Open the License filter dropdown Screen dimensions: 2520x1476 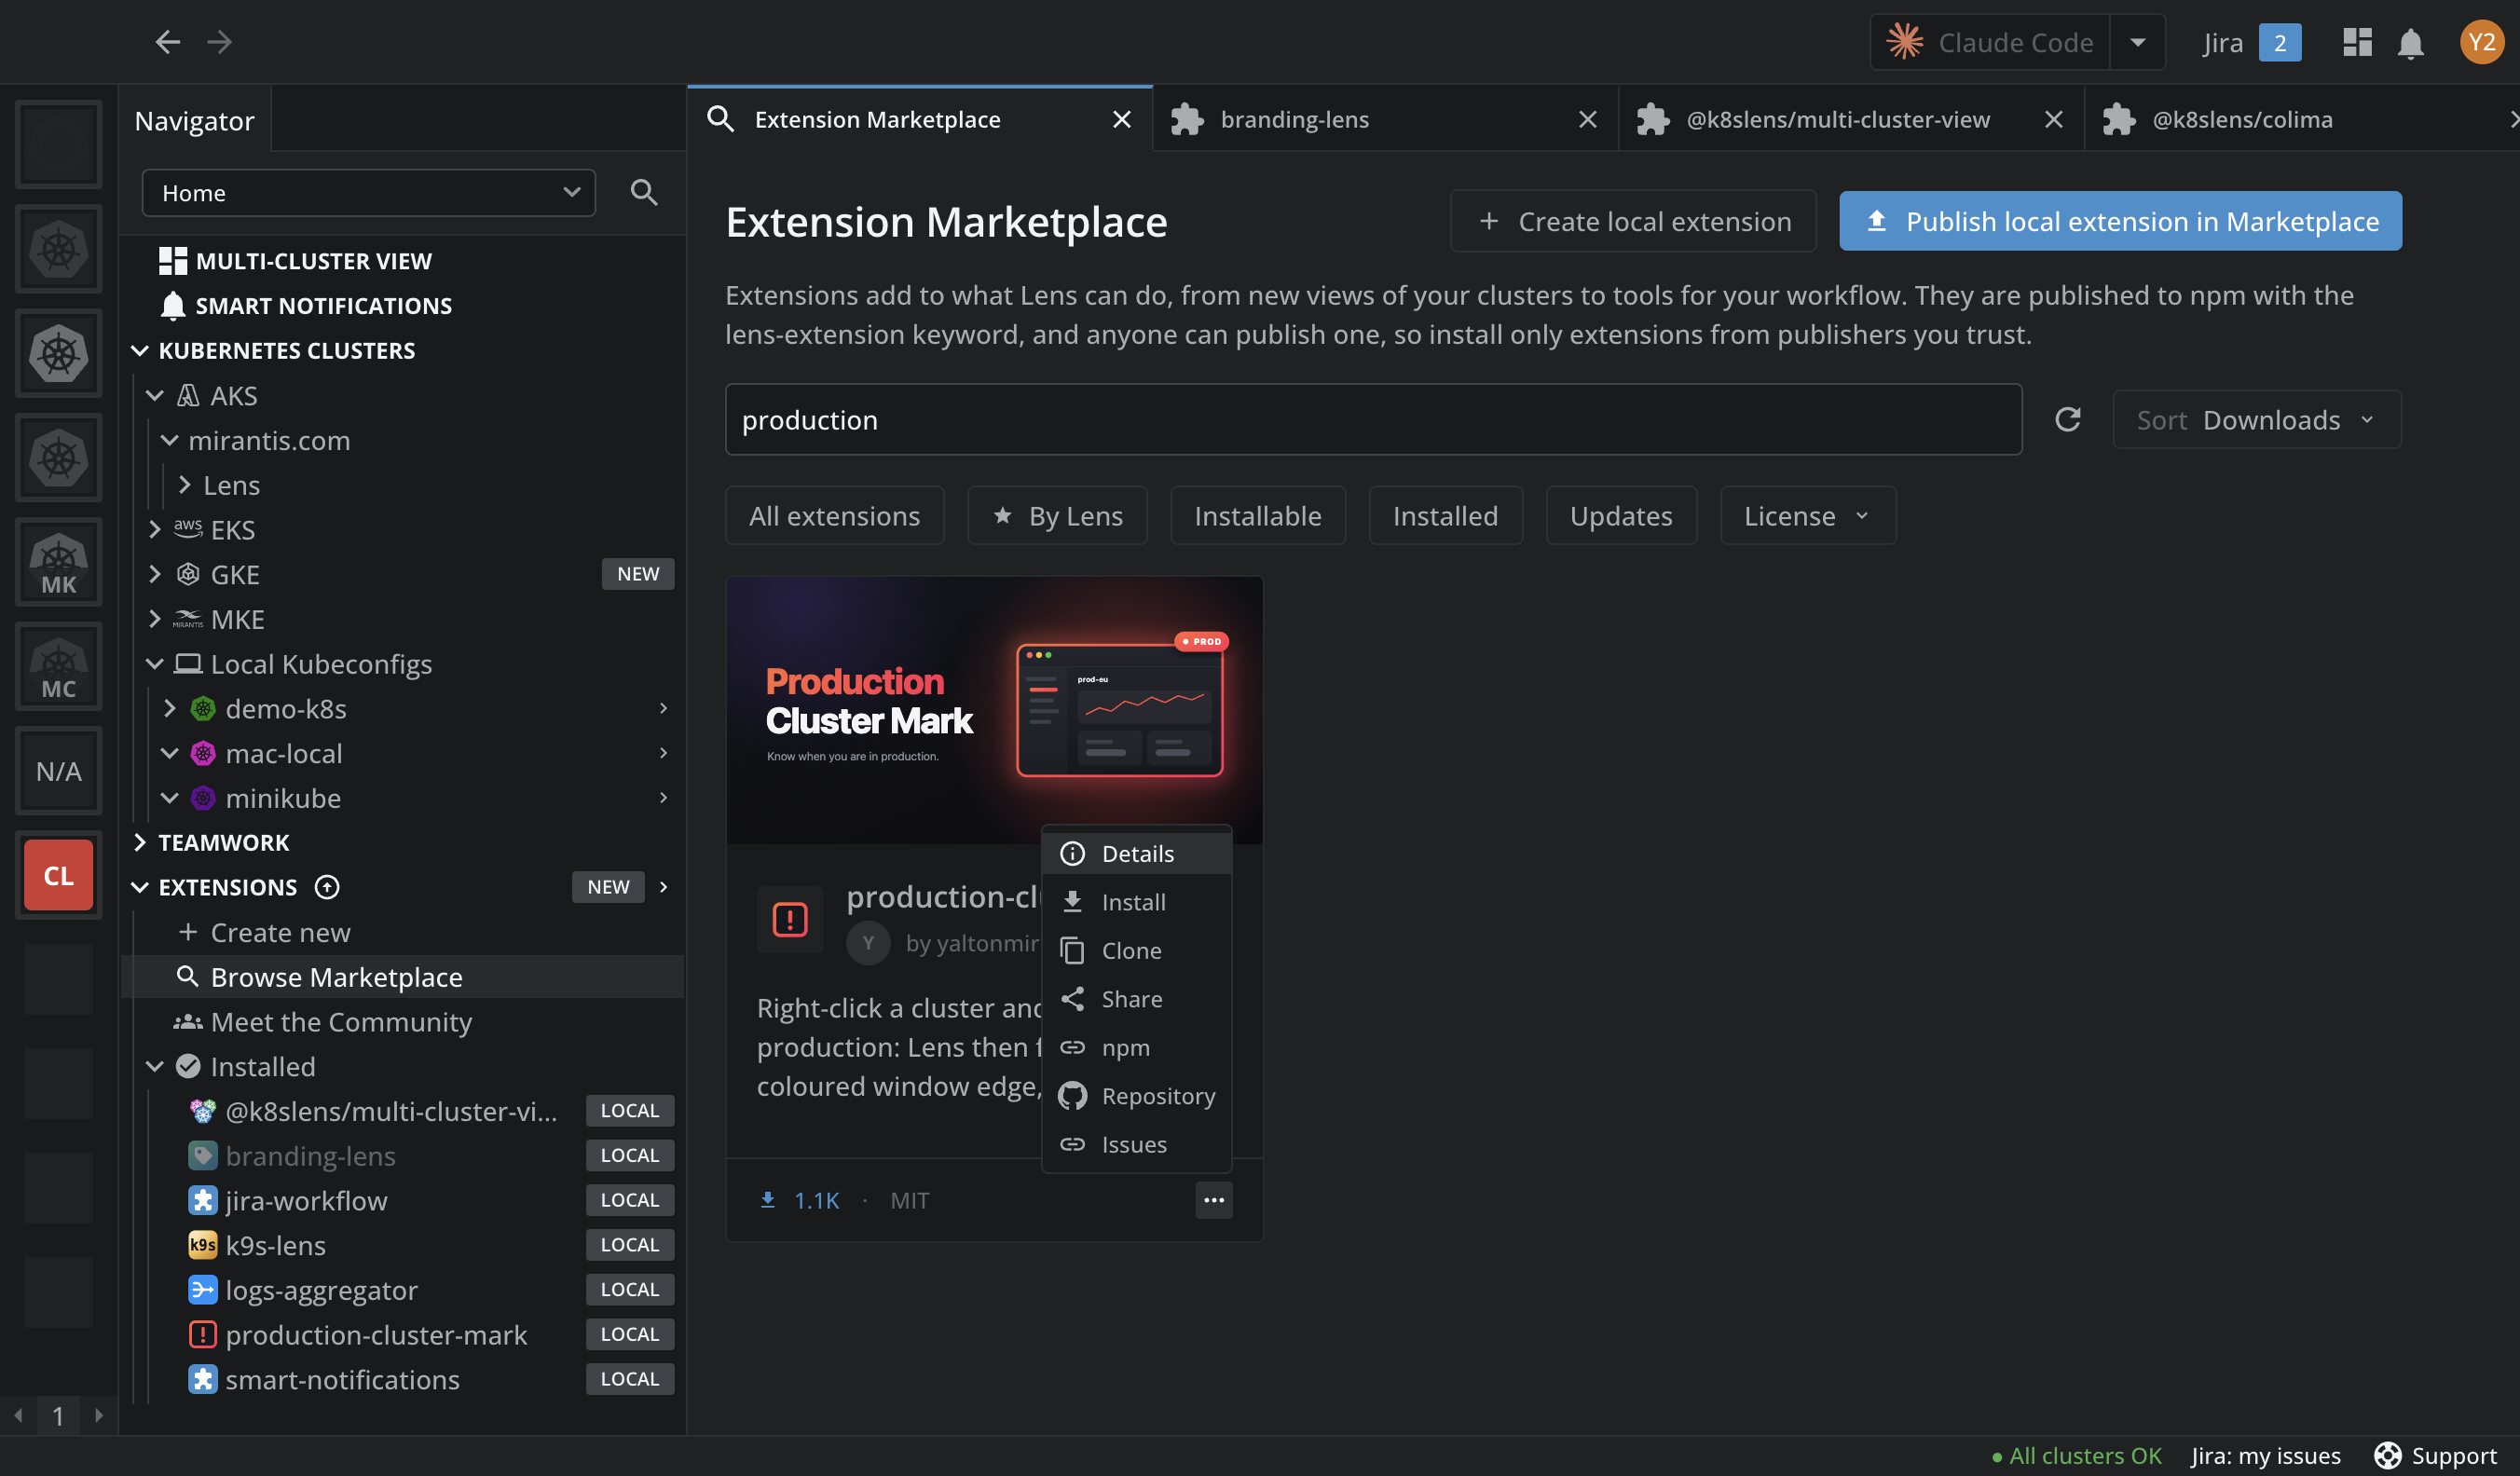[x=1807, y=516]
